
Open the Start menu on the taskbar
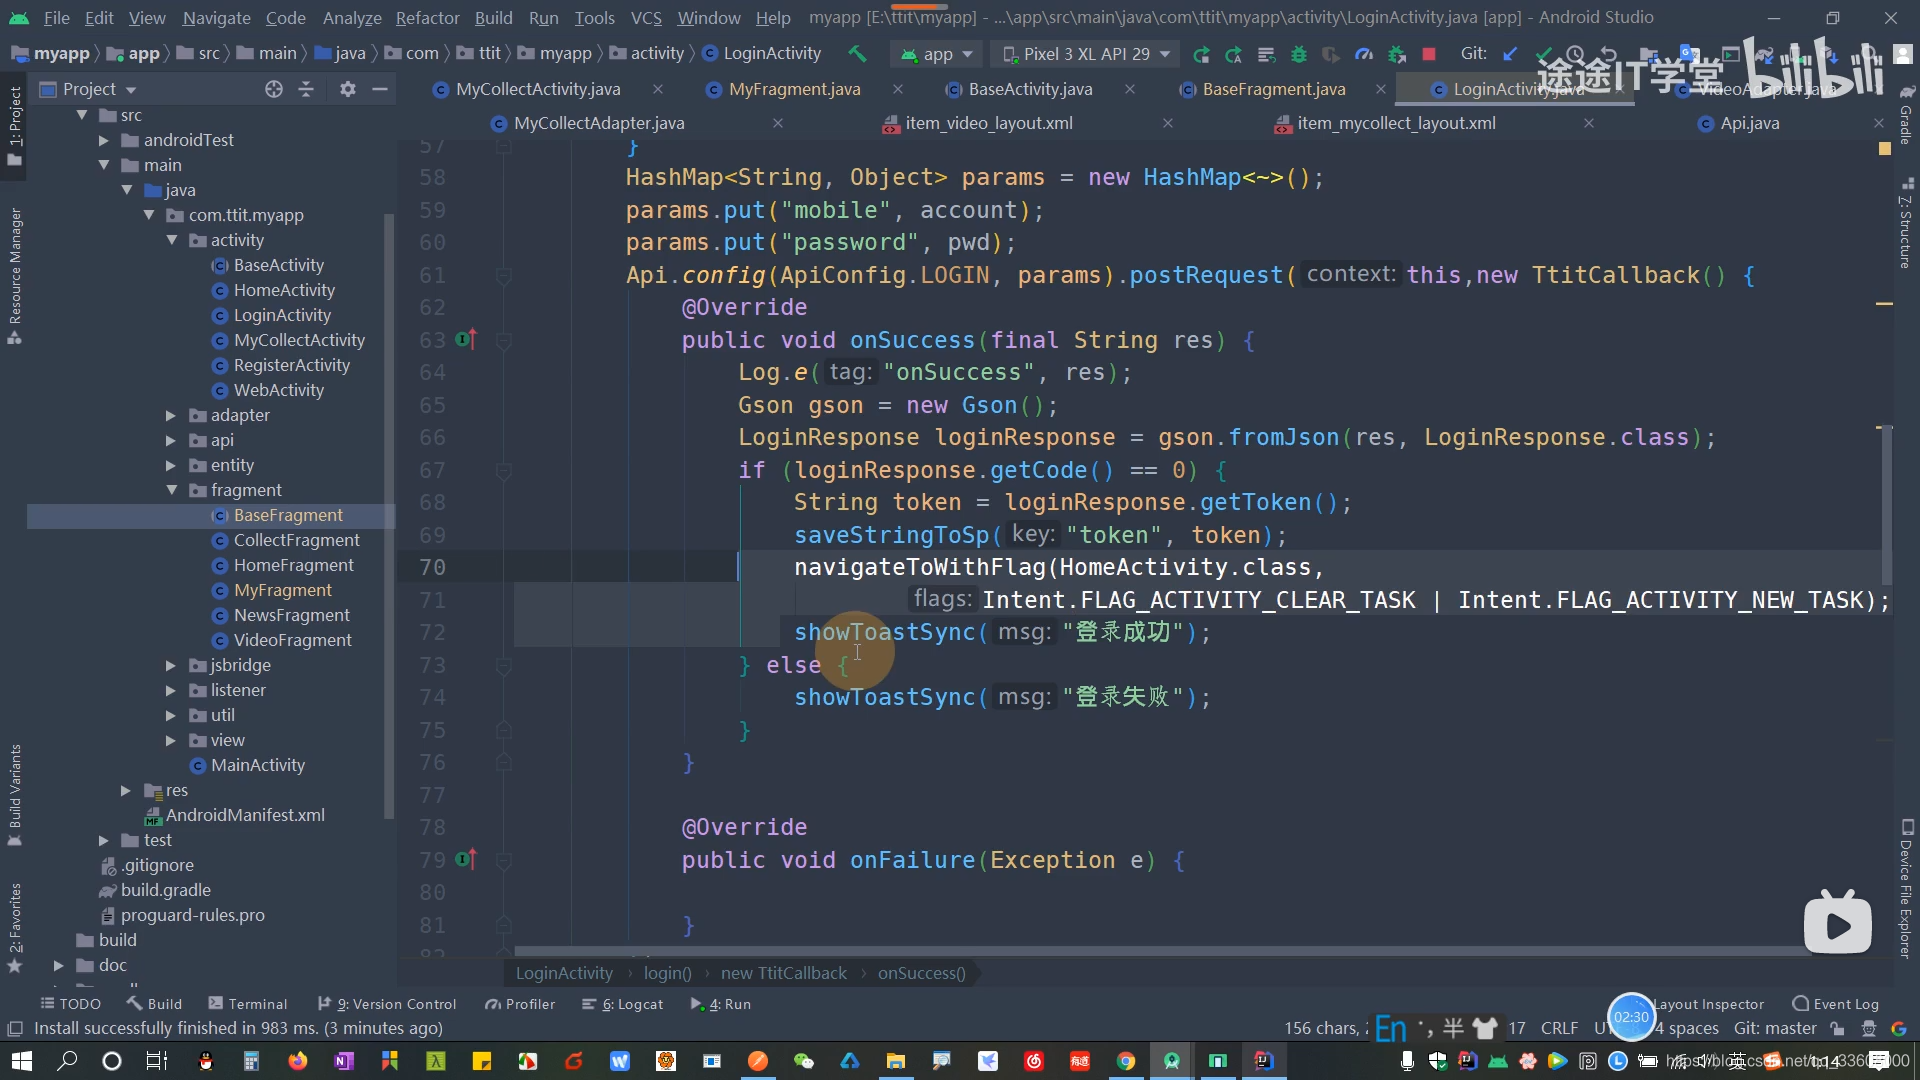pos(21,1061)
